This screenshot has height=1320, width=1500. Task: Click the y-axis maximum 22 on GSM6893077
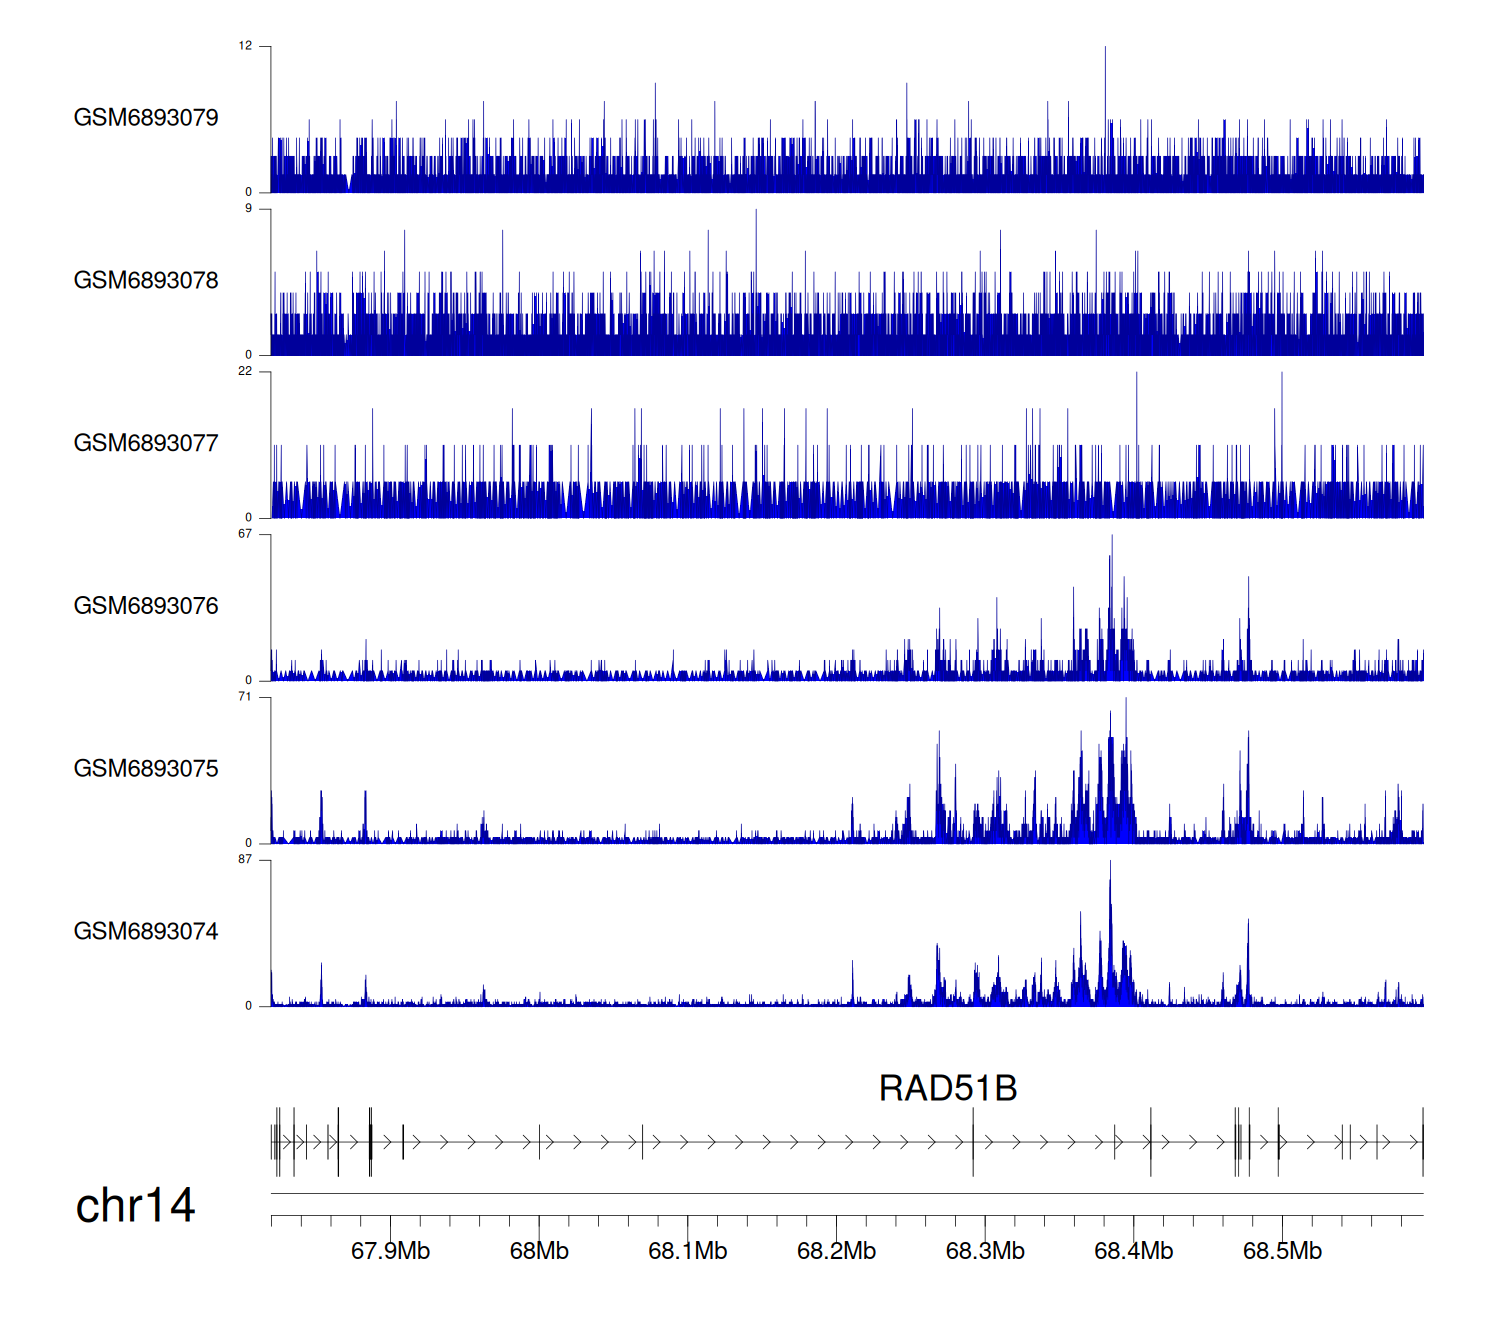click(x=245, y=372)
